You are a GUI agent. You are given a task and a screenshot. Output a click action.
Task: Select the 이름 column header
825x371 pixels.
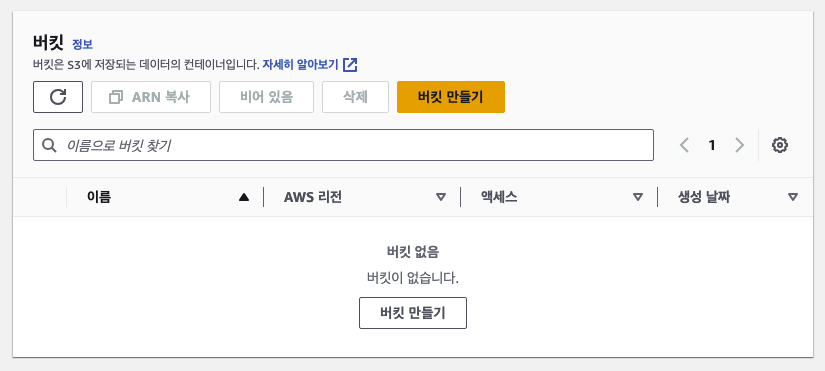[99, 197]
